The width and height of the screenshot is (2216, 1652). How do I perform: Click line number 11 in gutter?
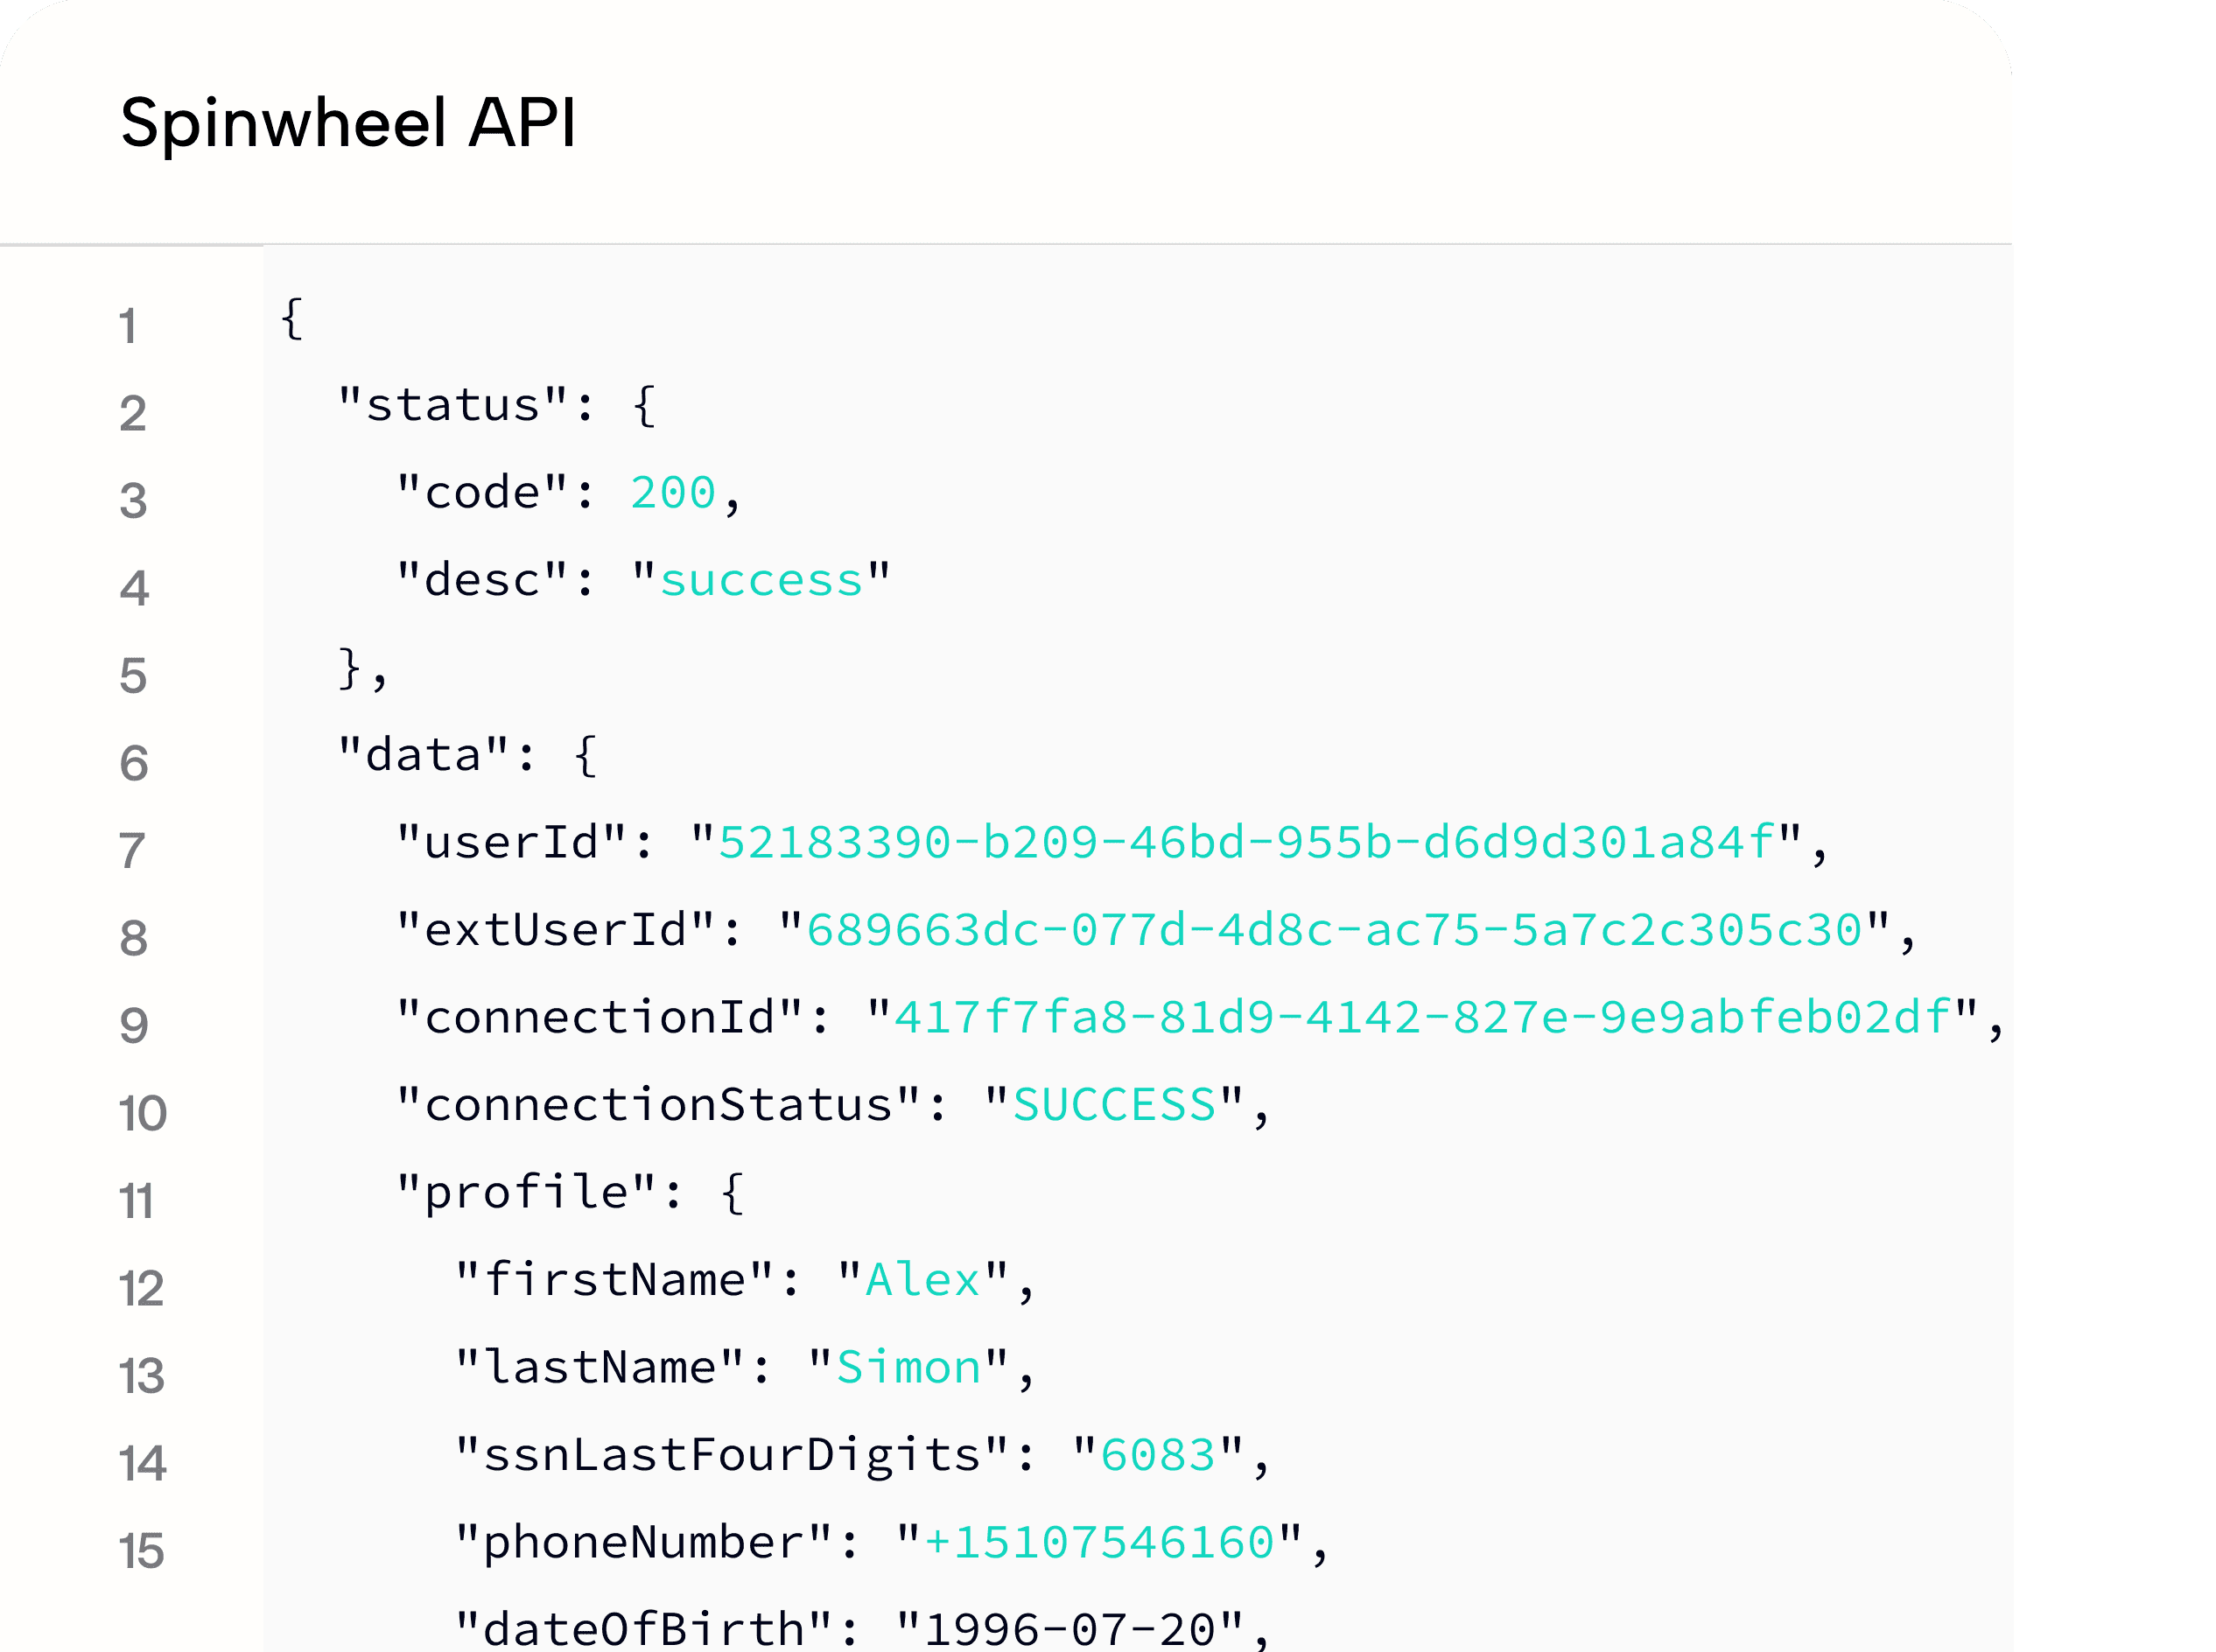[136, 1201]
